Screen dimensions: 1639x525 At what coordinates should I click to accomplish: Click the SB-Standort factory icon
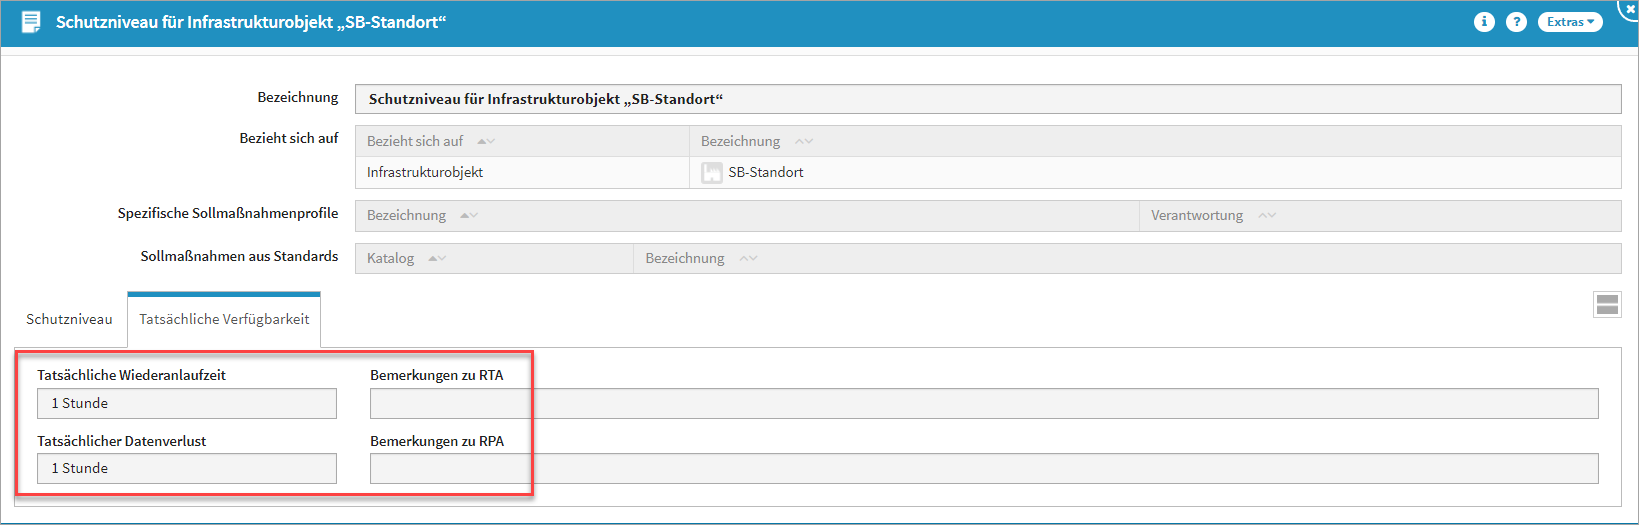point(712,173)
